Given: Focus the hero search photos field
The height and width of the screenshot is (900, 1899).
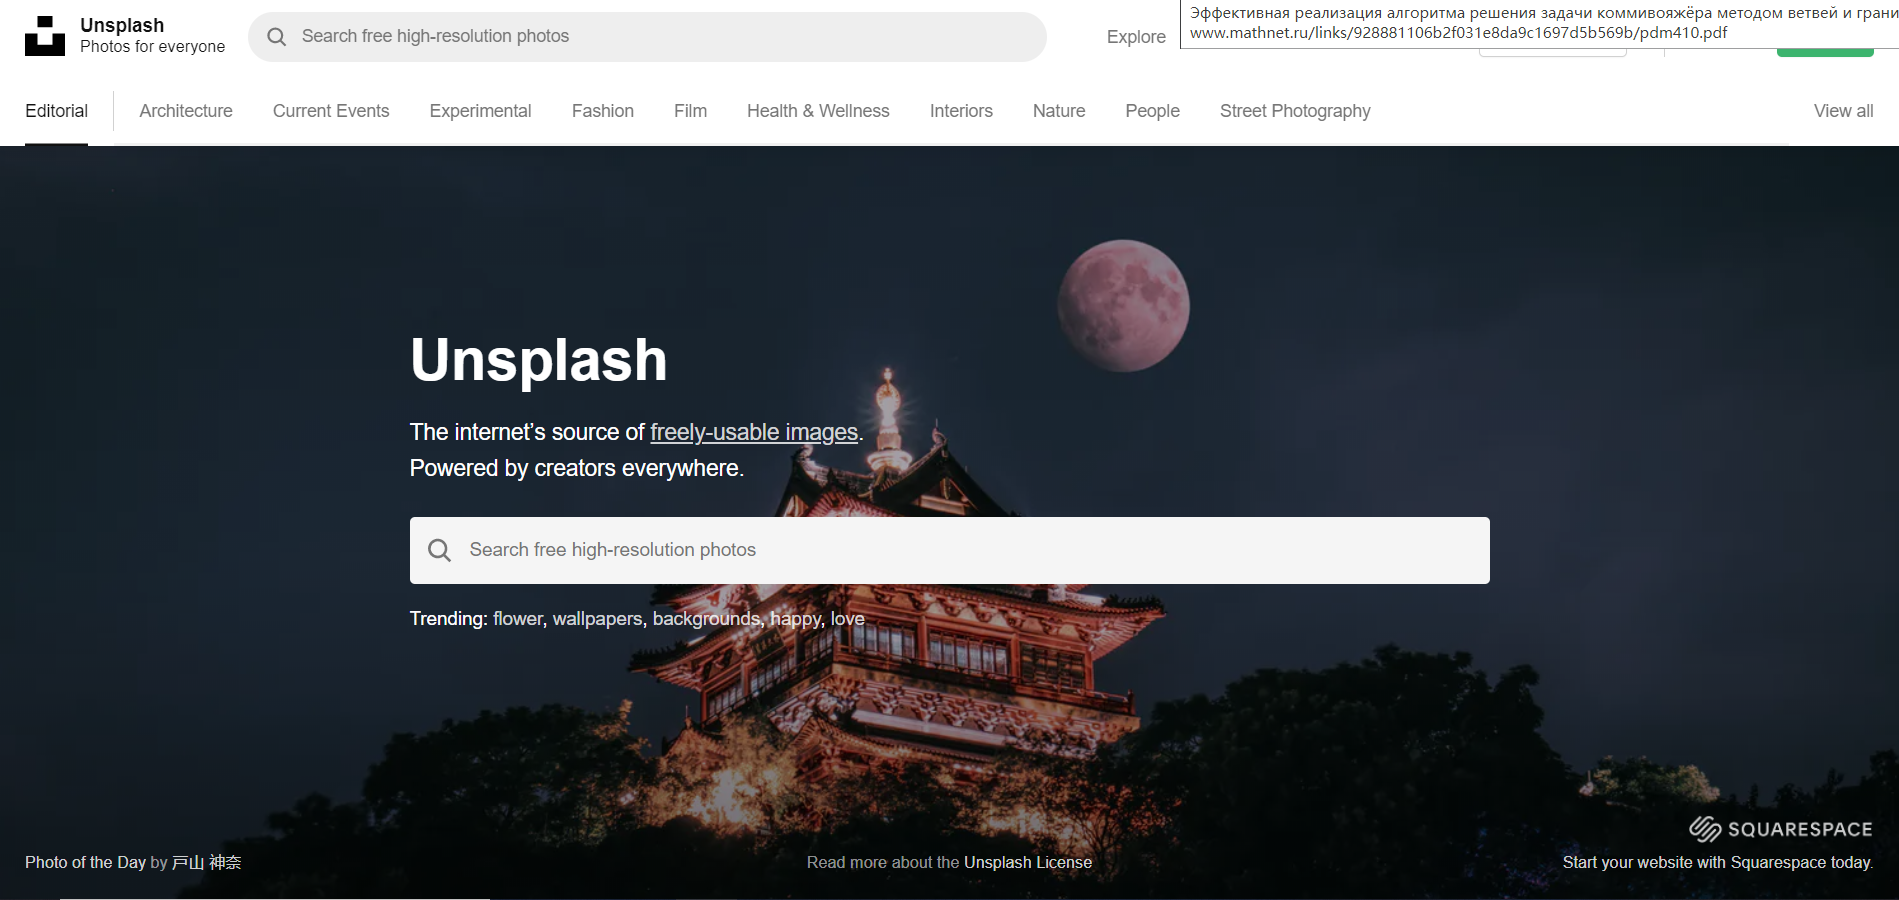Looking at the screenshot, I should tap(950, 550).
